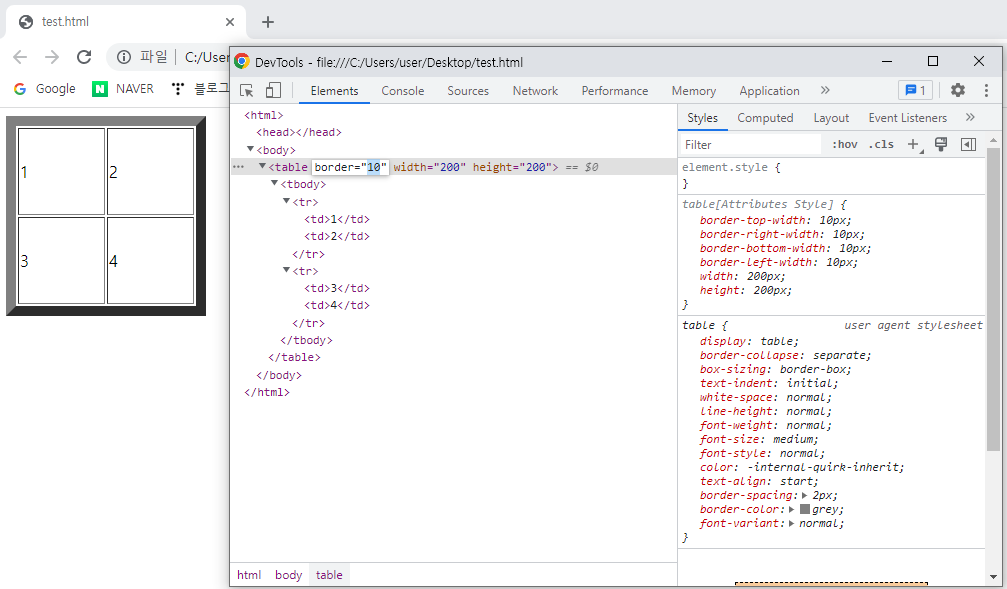Click the three-dot actions on table row

click(238, 167)
